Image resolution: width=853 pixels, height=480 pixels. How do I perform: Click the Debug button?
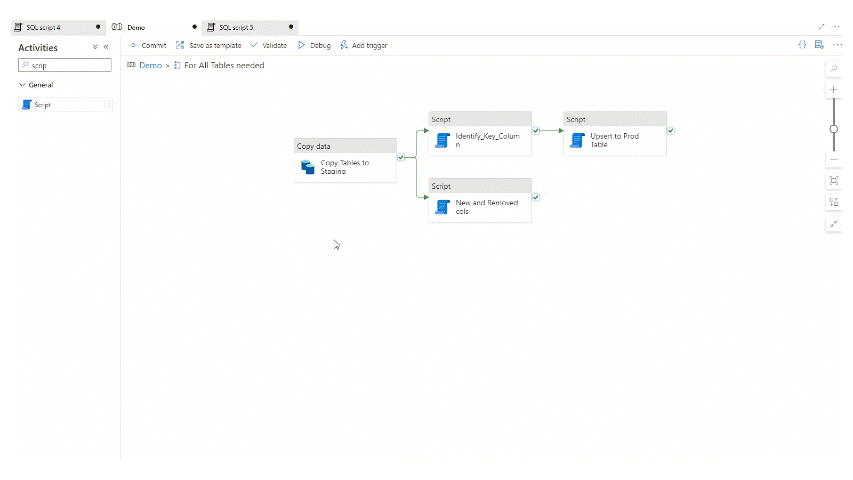click(x=314, y=45)
